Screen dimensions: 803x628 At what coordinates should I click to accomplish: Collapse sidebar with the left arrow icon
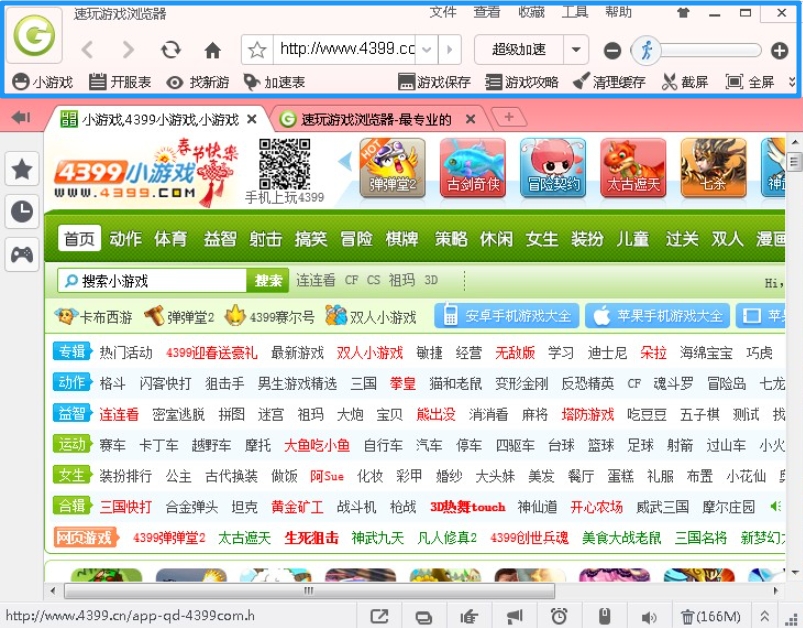pyautogui.click(x=21, y=117)
